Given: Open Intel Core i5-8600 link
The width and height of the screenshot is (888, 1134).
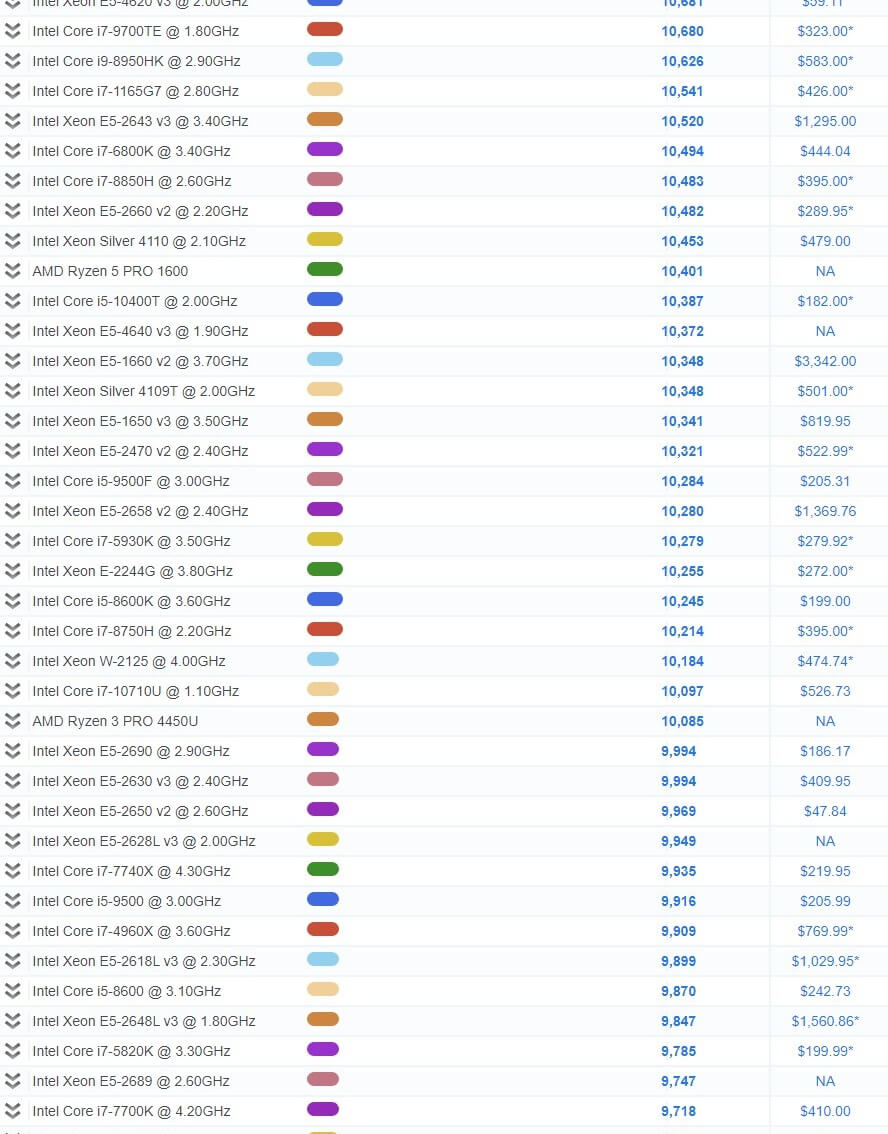Looking at the screenshot, I should [127, 991].
